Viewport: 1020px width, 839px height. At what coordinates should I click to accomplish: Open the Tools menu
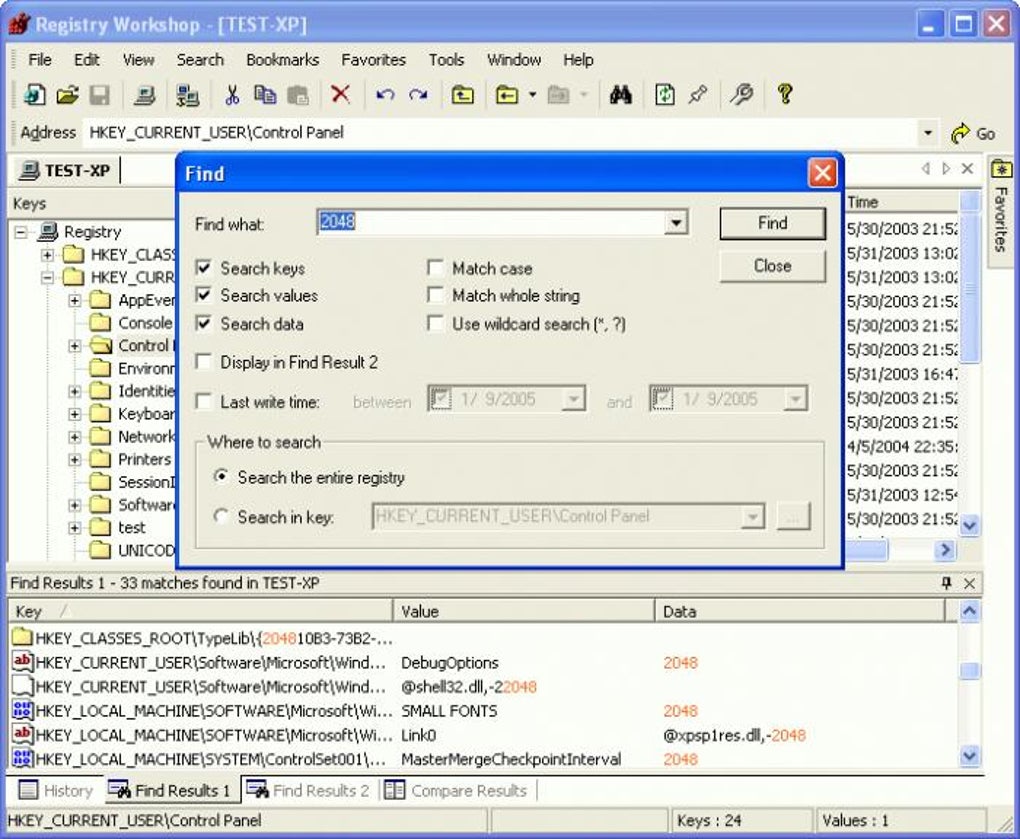pos(446,60)
